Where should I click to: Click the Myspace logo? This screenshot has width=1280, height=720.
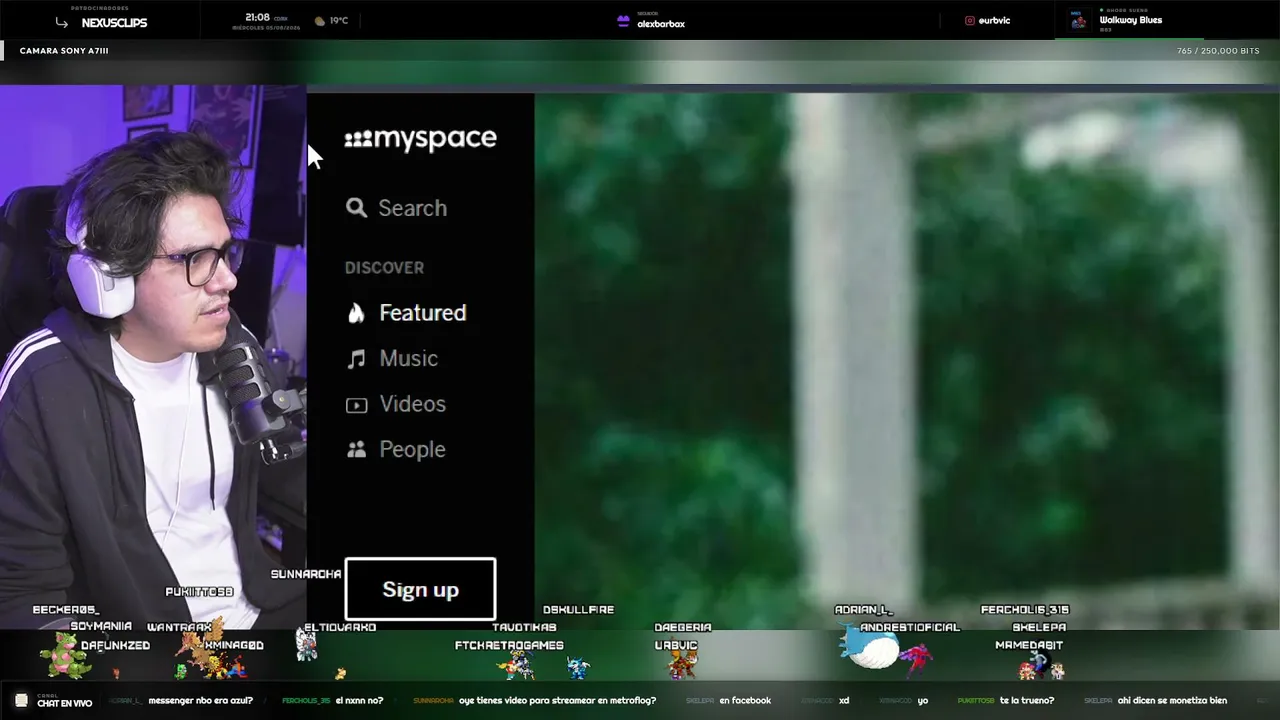[x=420, y=139]
